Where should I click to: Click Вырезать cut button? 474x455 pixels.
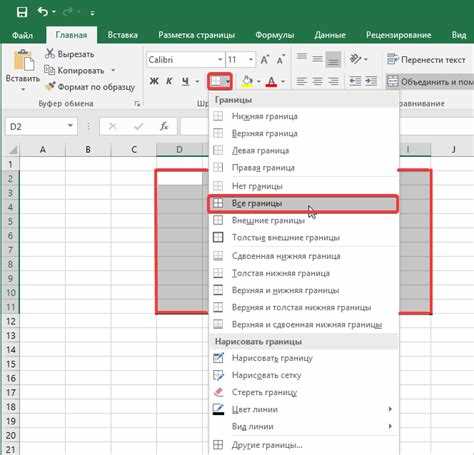point(69,54)
